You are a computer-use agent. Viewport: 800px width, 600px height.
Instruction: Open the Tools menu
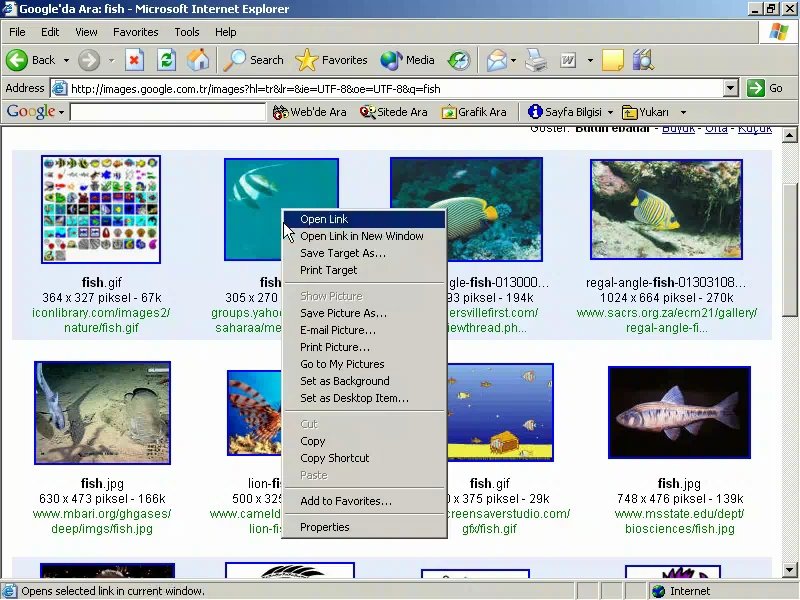click(187, 32)
